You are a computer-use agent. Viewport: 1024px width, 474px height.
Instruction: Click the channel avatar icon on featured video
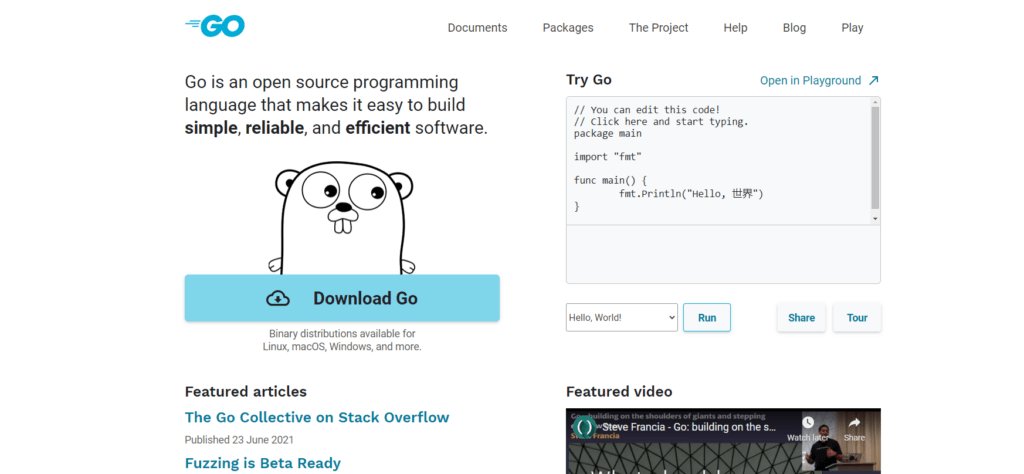[x=584, y=427]
